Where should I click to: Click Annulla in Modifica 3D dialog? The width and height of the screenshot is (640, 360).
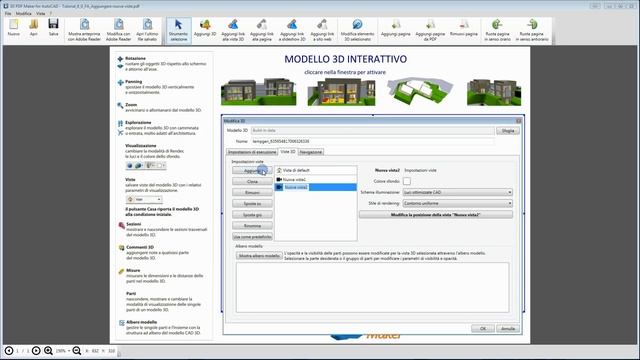[x=508, y=328]
